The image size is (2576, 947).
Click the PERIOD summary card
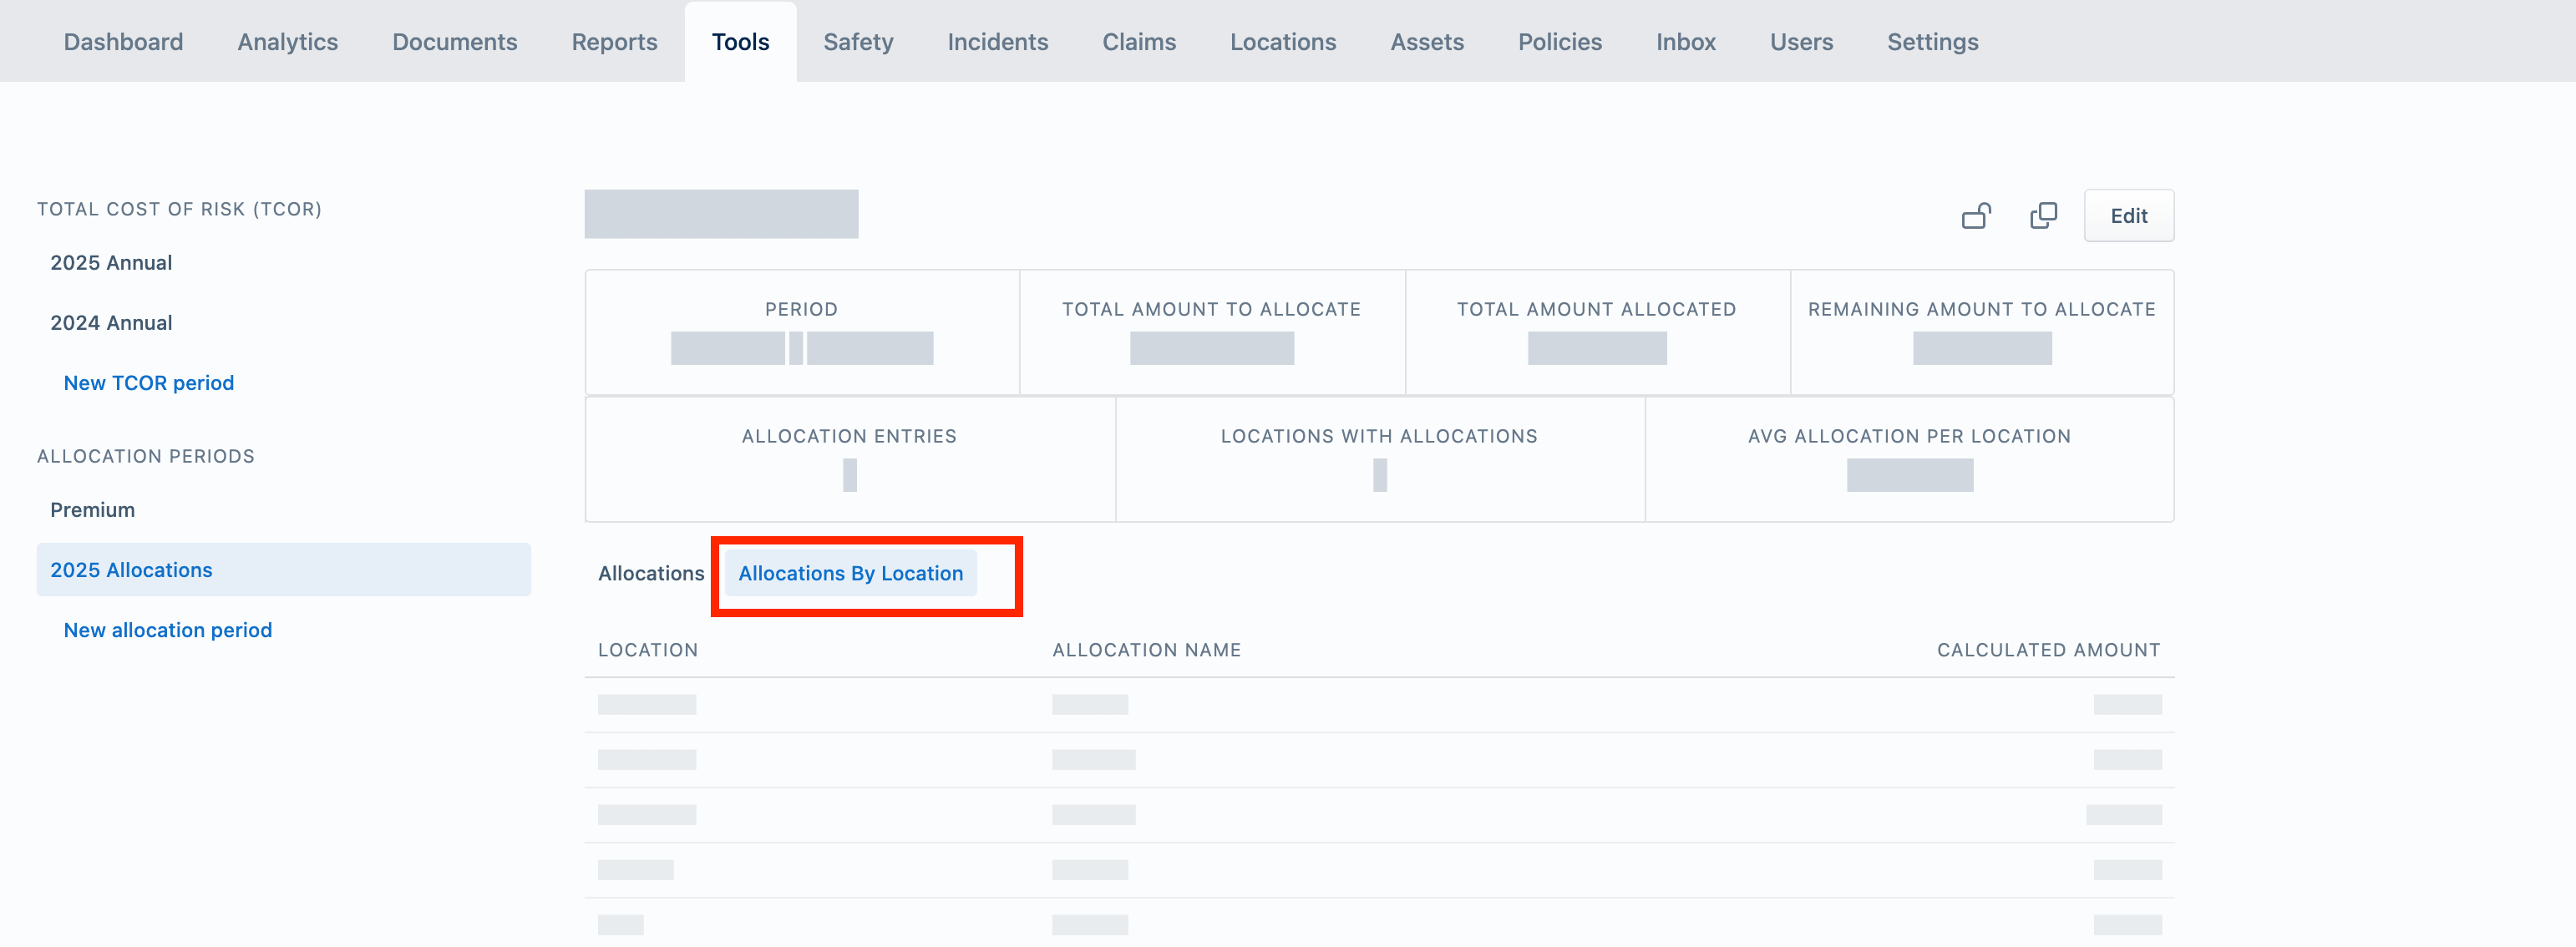802,332
